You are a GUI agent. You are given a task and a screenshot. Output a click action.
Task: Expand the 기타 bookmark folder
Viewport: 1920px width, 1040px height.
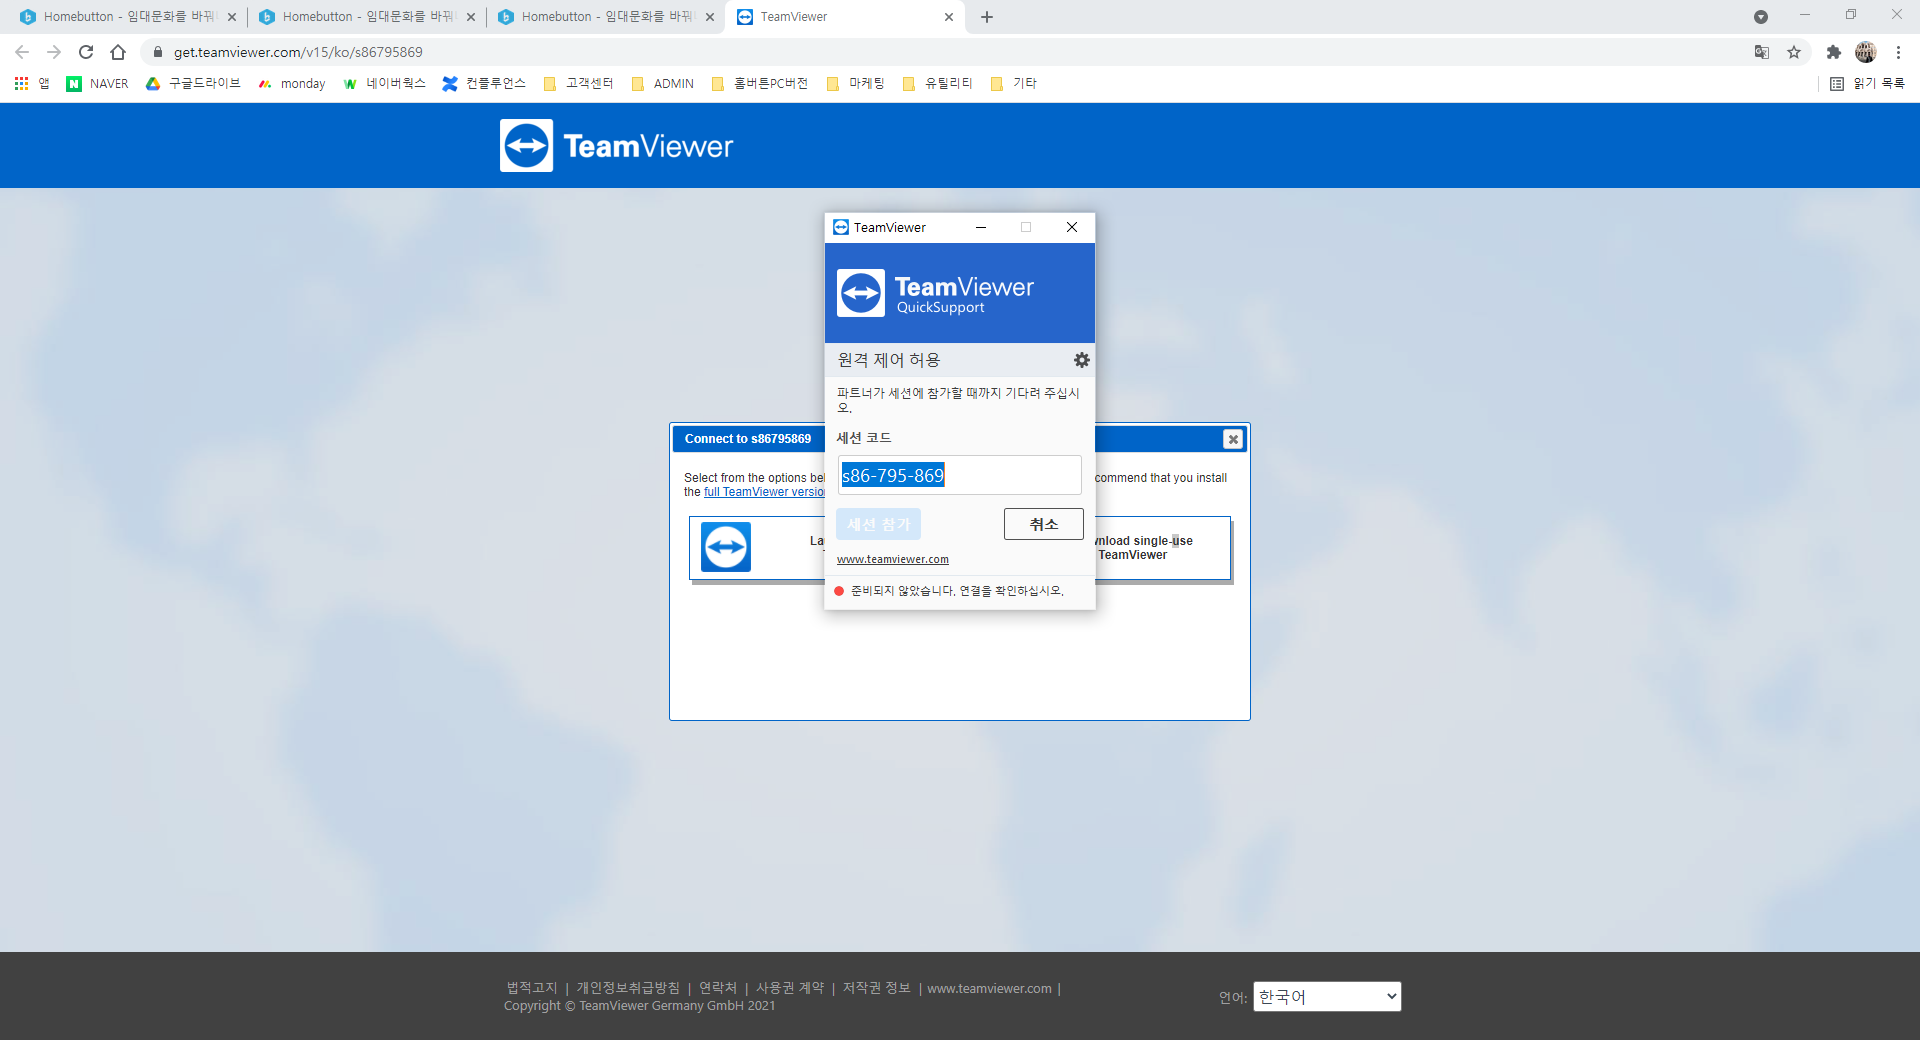pos(1013,84)
